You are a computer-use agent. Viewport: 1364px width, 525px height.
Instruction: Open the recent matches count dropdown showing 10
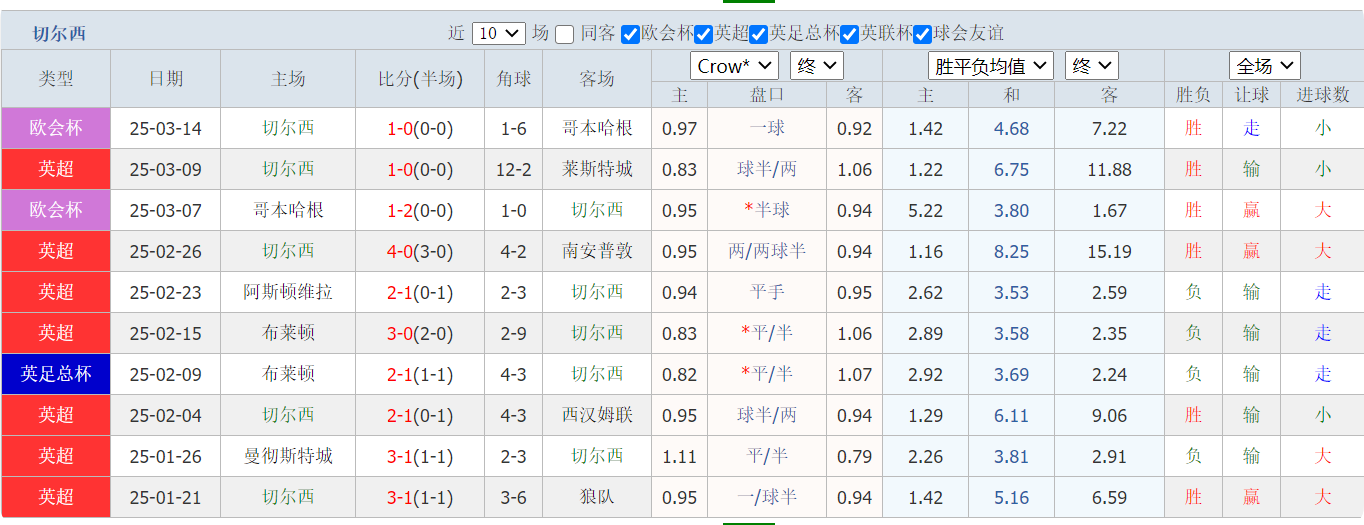tap(498, 33)
